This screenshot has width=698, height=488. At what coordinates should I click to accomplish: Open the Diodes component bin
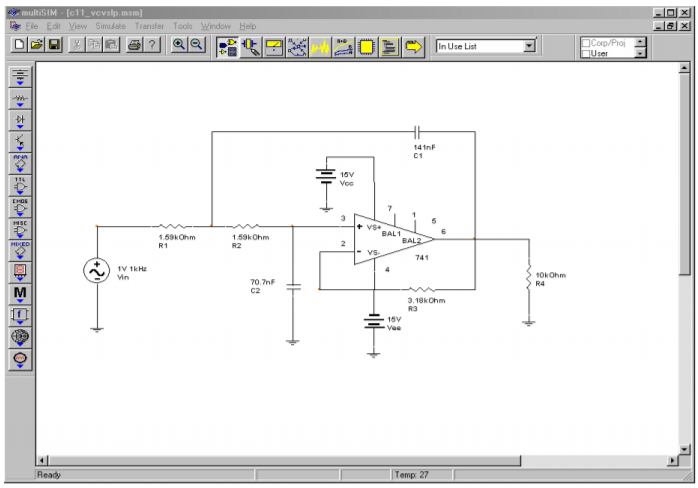click(x=20, y=119)
